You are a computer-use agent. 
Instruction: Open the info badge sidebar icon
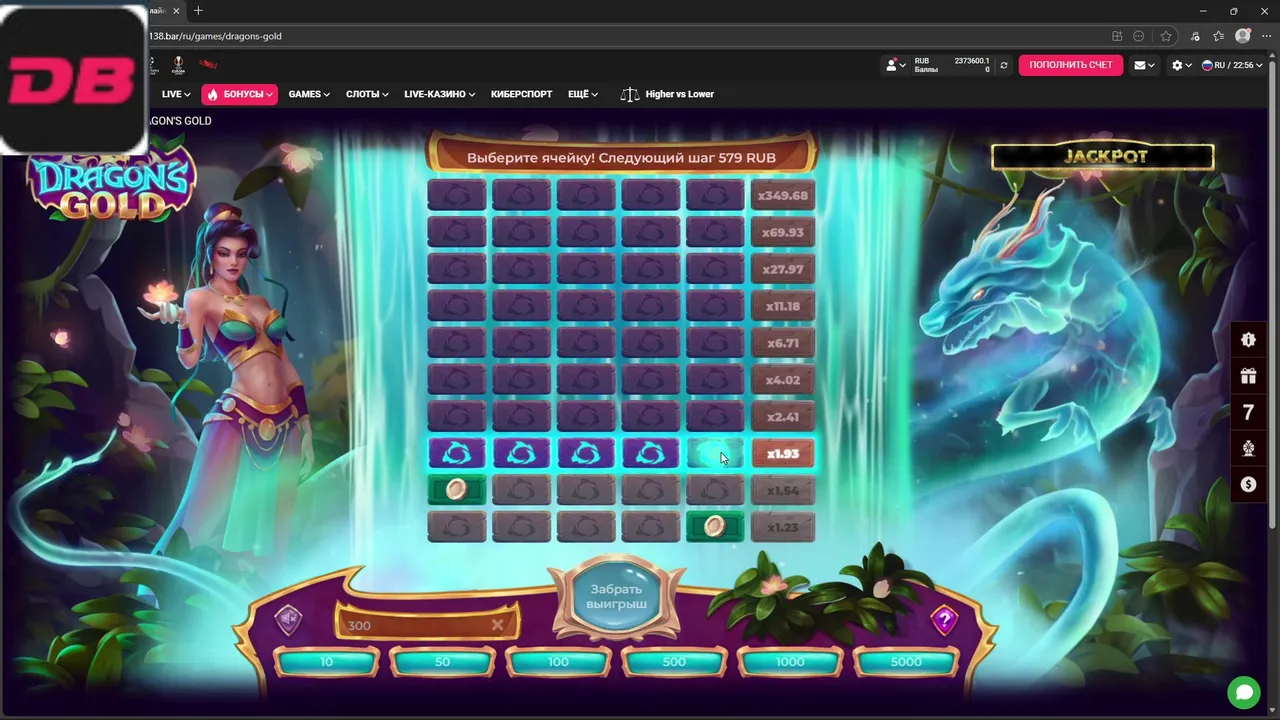click(1248, 340)
